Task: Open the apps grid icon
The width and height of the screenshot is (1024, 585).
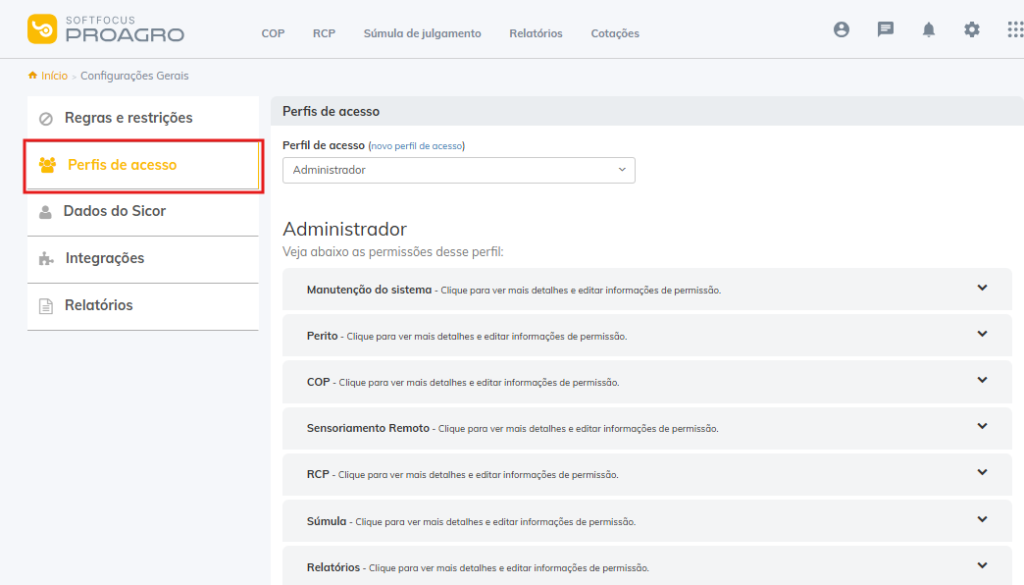Action: pos(1014,30)
